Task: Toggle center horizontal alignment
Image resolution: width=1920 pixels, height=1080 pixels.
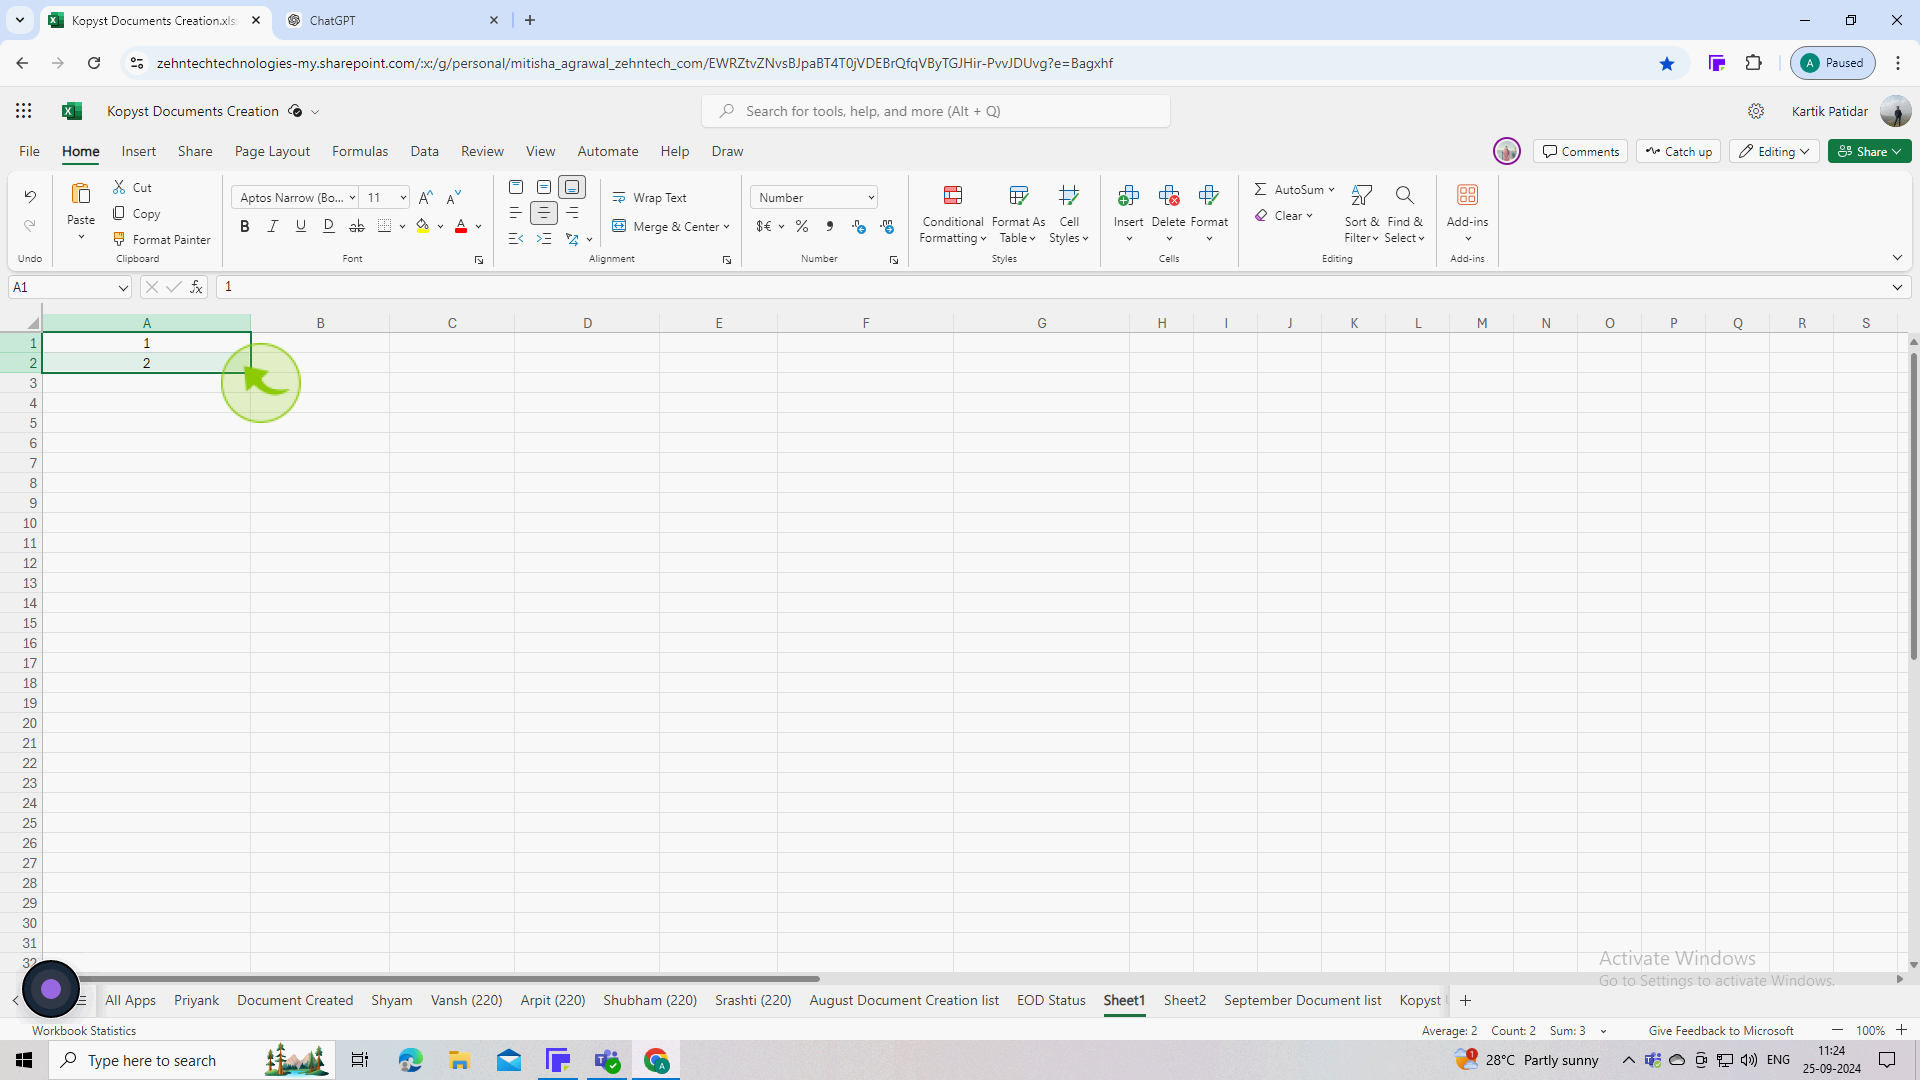Action: [x=544, y=213]
